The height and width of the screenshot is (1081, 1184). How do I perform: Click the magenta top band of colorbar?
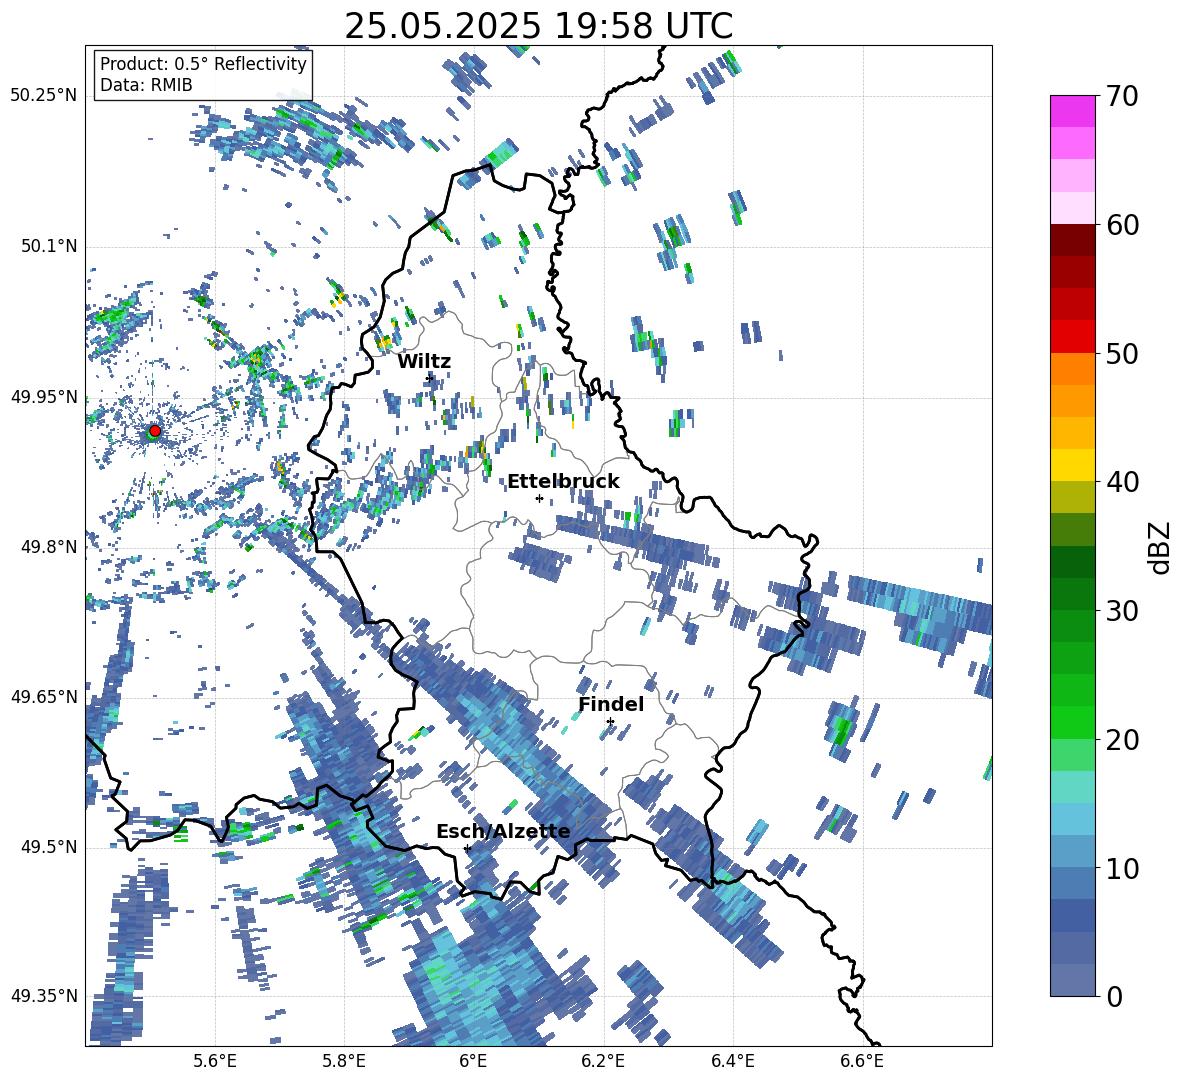coord(1072,111)
